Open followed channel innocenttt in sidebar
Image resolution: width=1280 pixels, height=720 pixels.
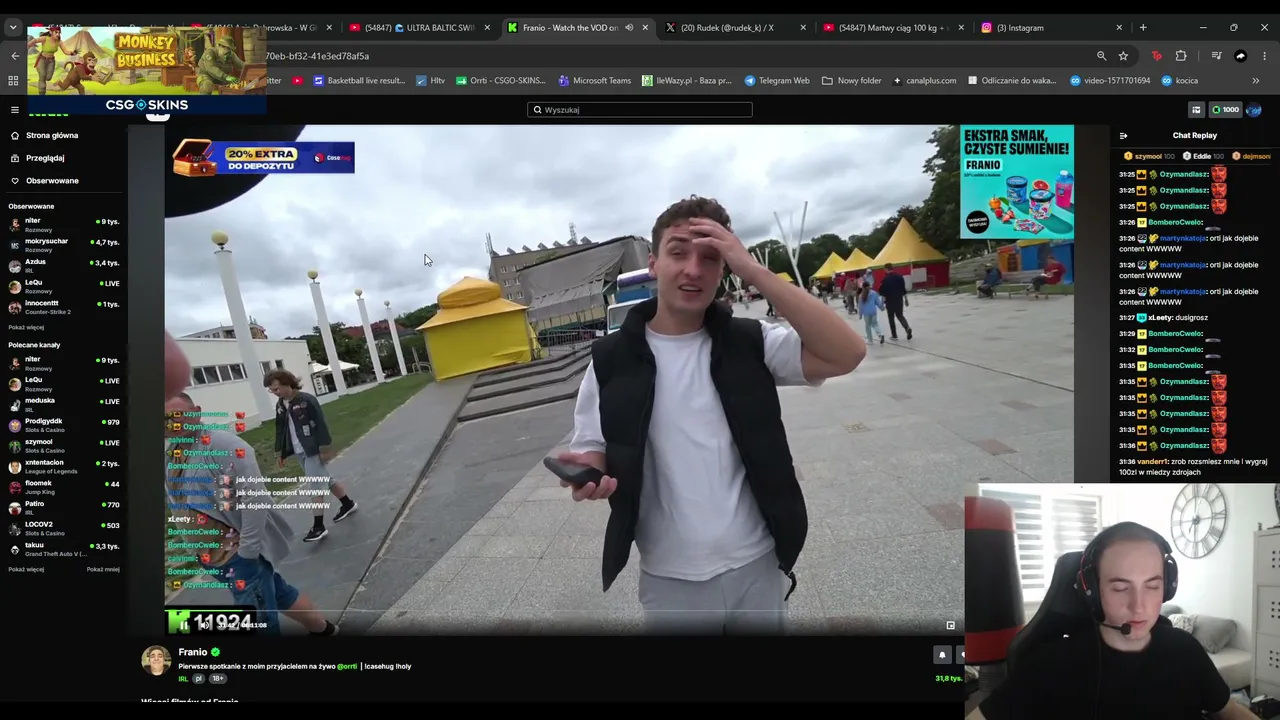(63, 307)
